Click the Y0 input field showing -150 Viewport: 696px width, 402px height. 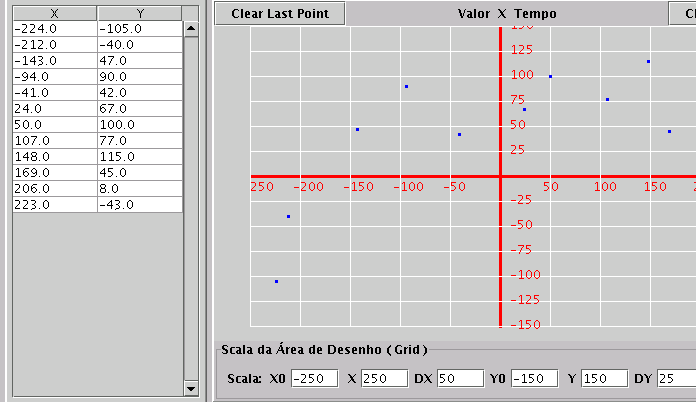(535, 379)
